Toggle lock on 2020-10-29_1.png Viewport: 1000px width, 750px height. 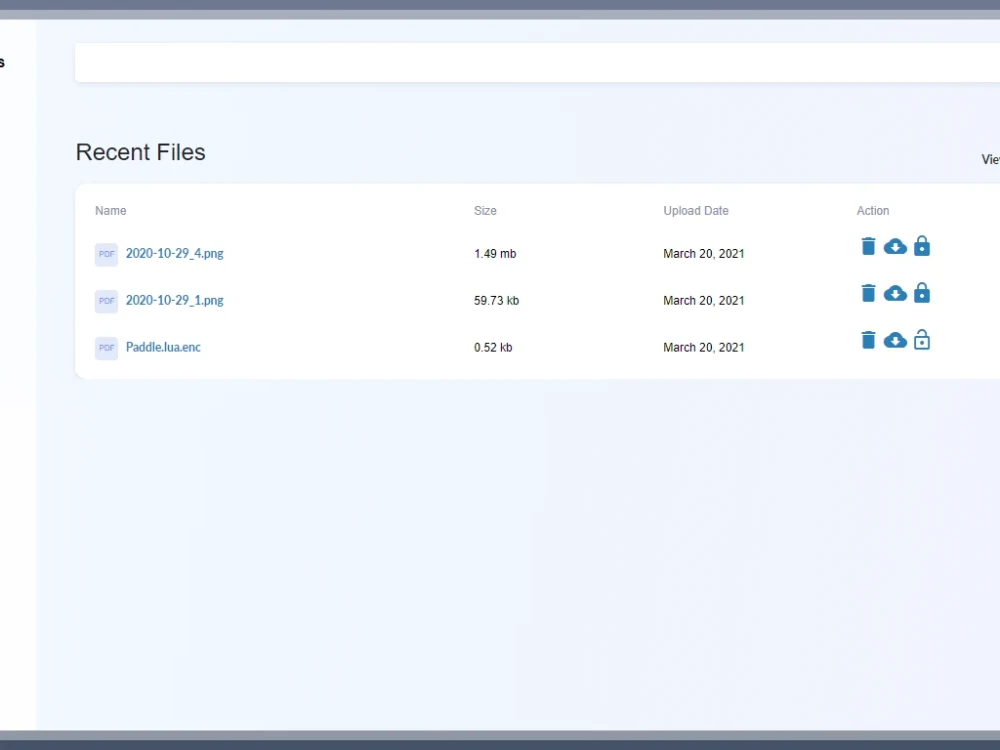pos(922,292)
